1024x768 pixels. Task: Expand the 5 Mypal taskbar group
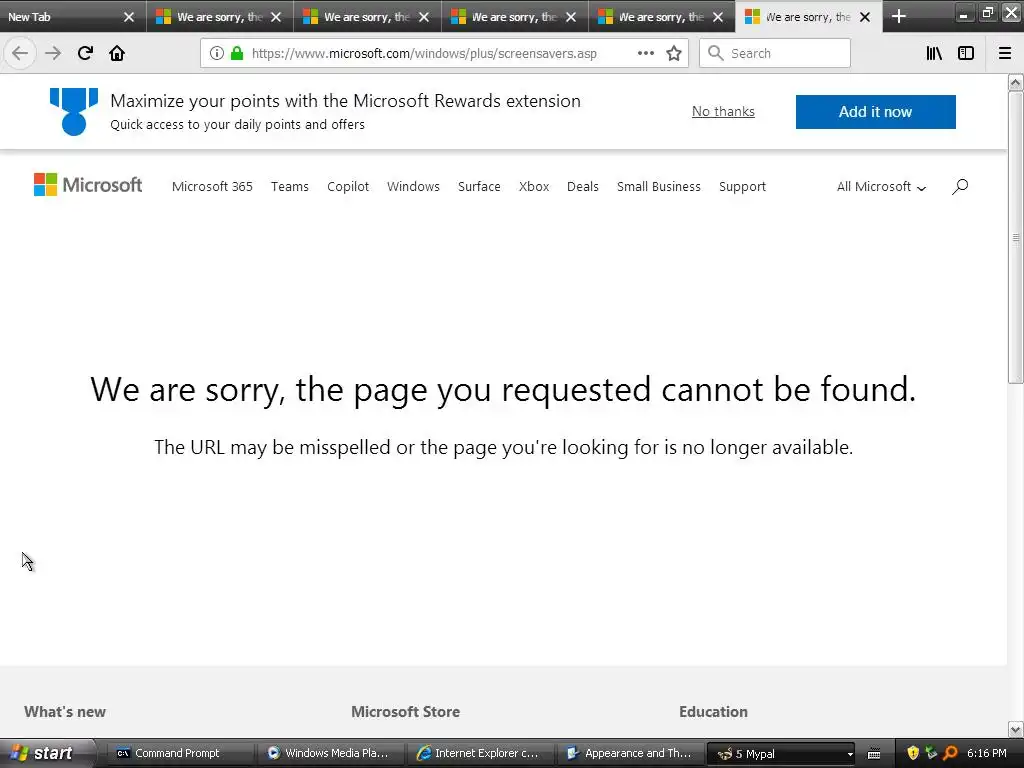click(781, 754)
